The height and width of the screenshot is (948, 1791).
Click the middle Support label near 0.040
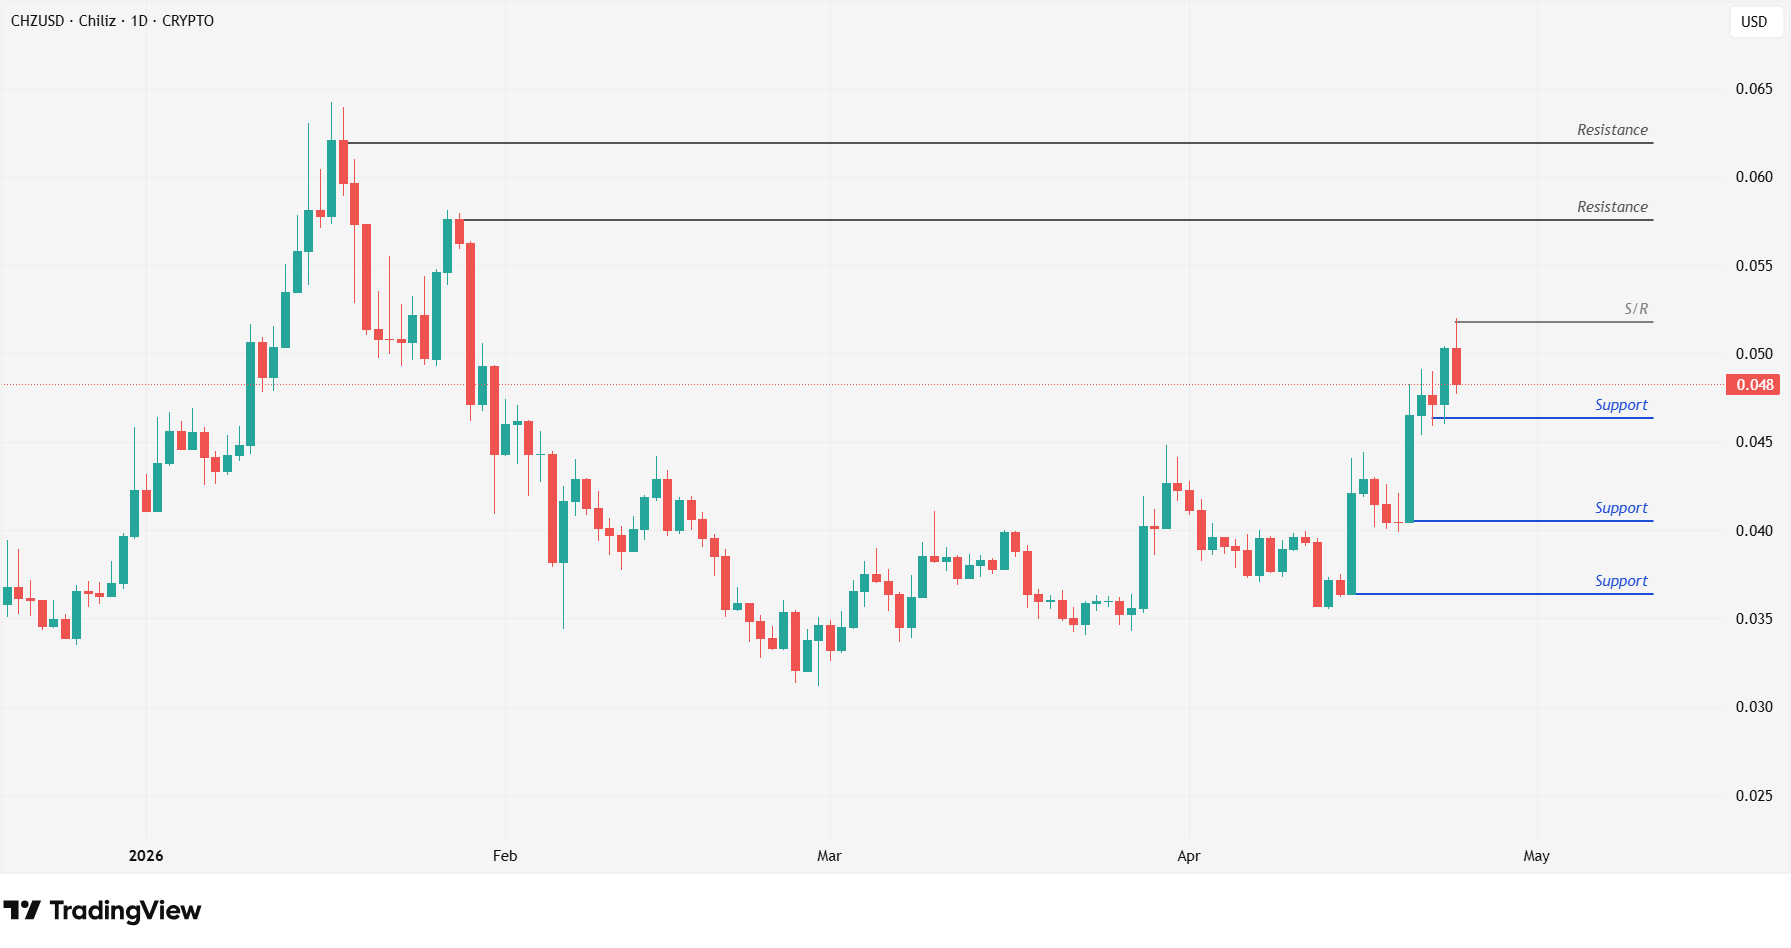click(x=1621, y=508)
